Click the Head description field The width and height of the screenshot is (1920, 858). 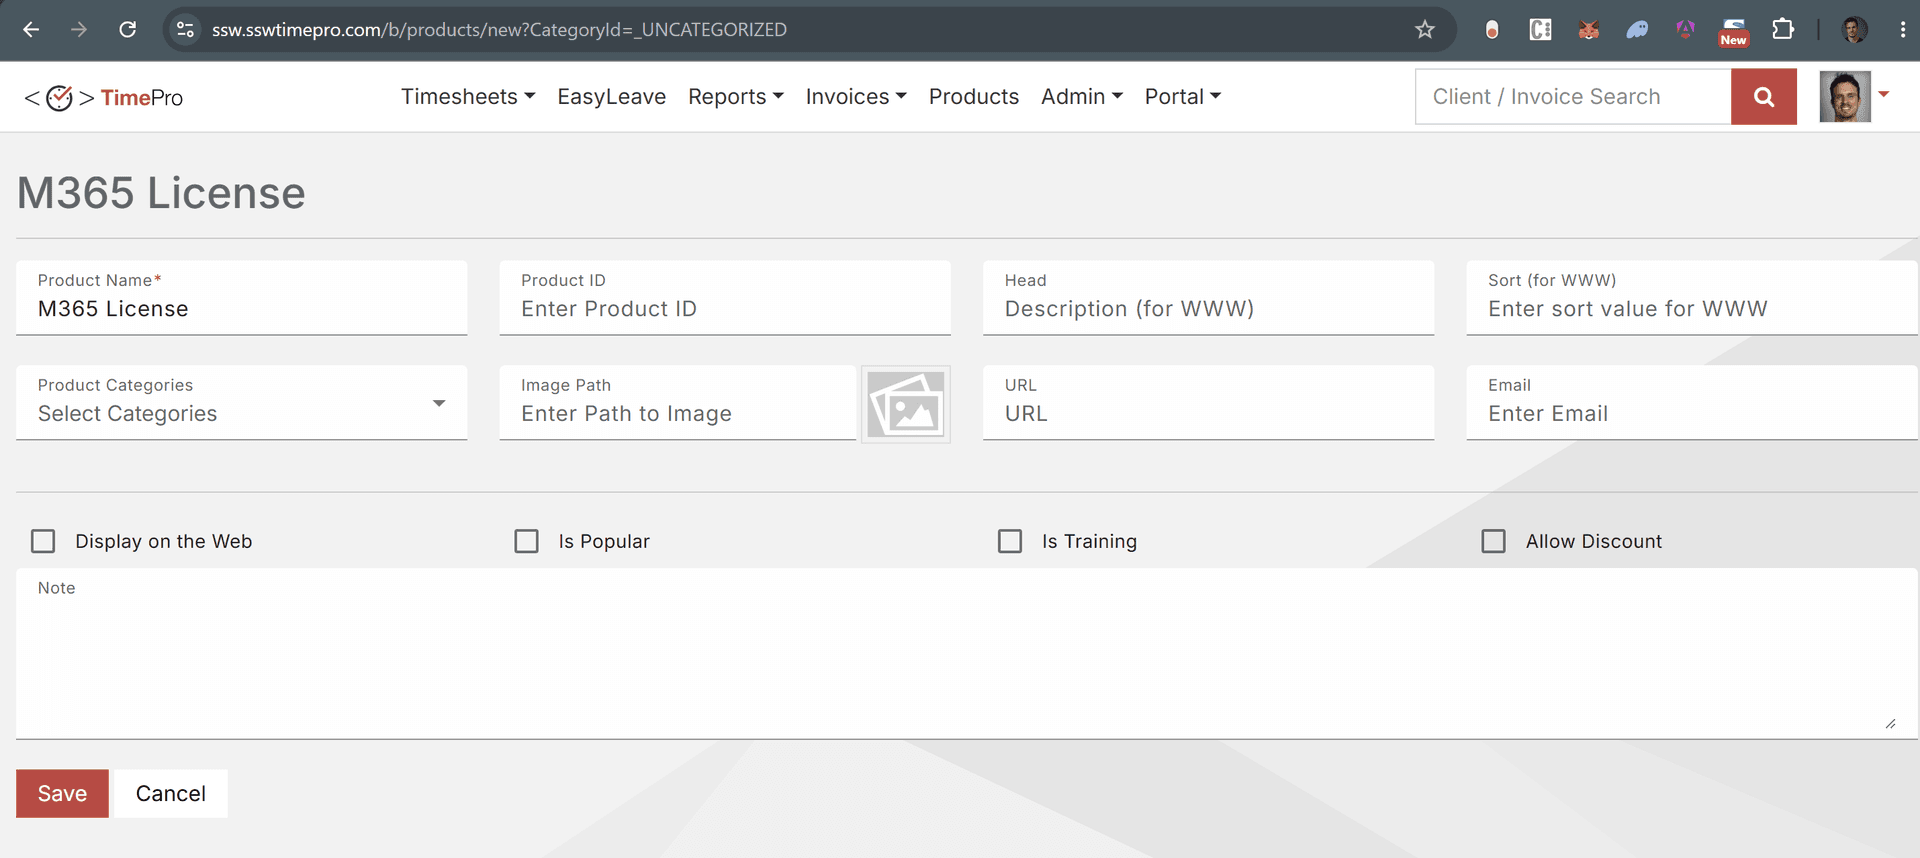pyautogui.click(x=1209, y=298)
